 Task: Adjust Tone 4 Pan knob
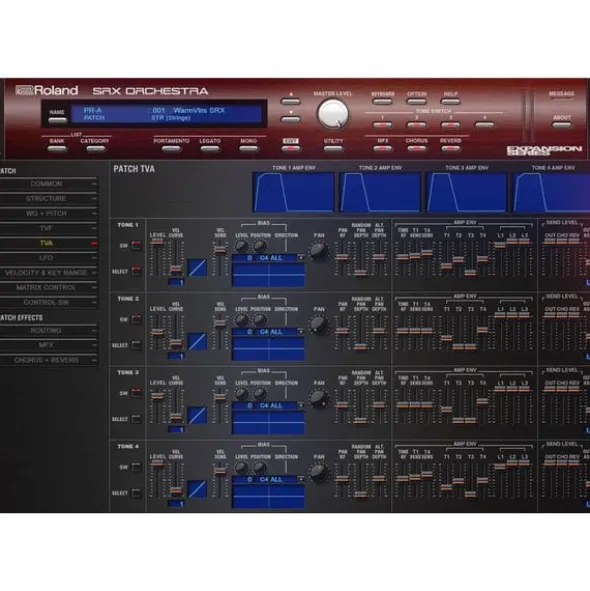point(319,472)
